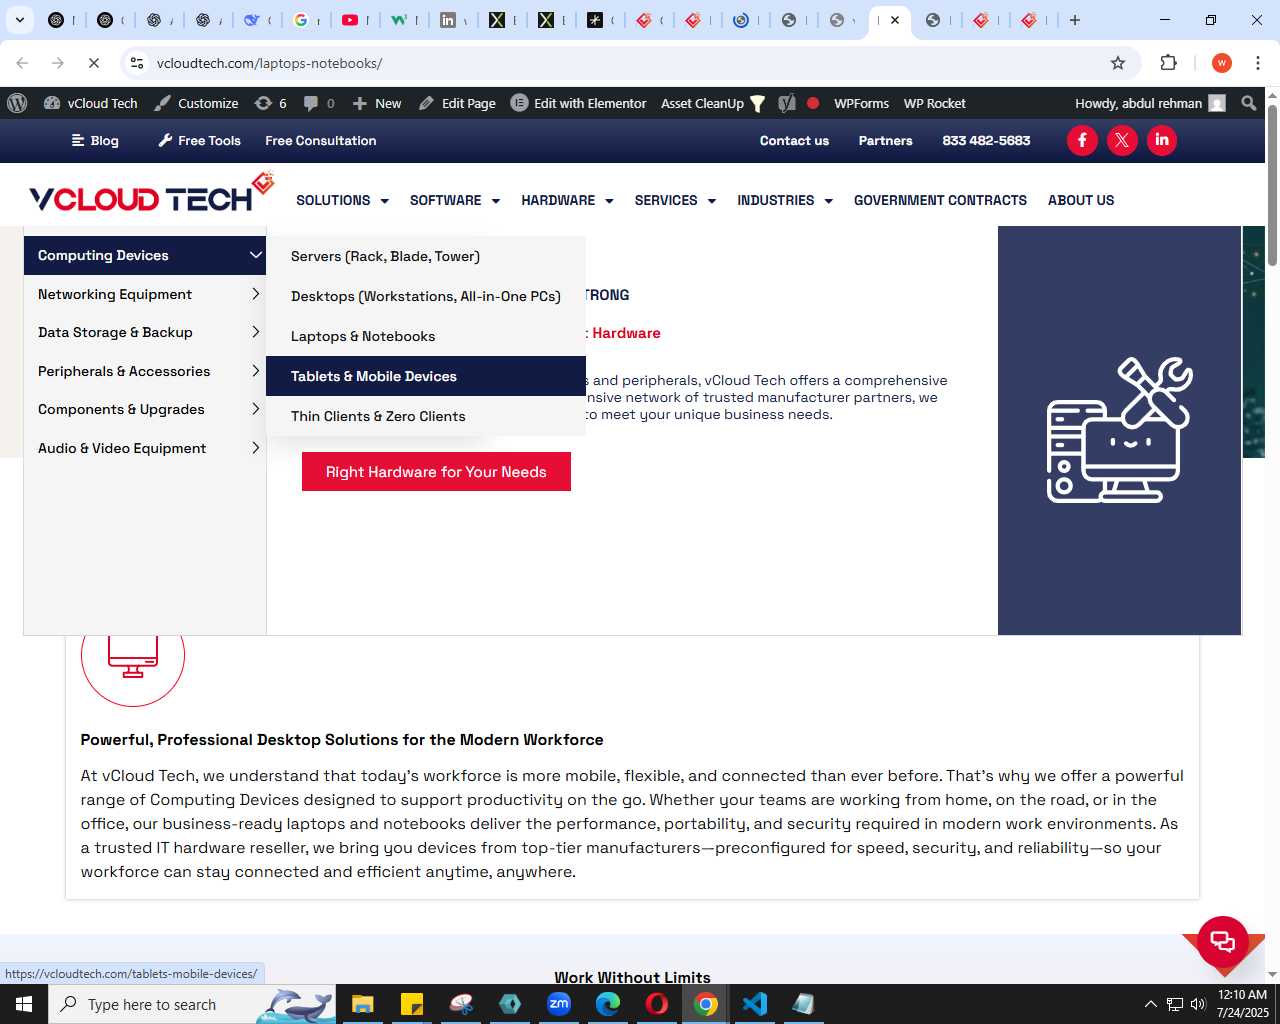The image size is (1280, 1024).
Task: Open the Chrome three-dot menu
Action: tap(1258, 63)
